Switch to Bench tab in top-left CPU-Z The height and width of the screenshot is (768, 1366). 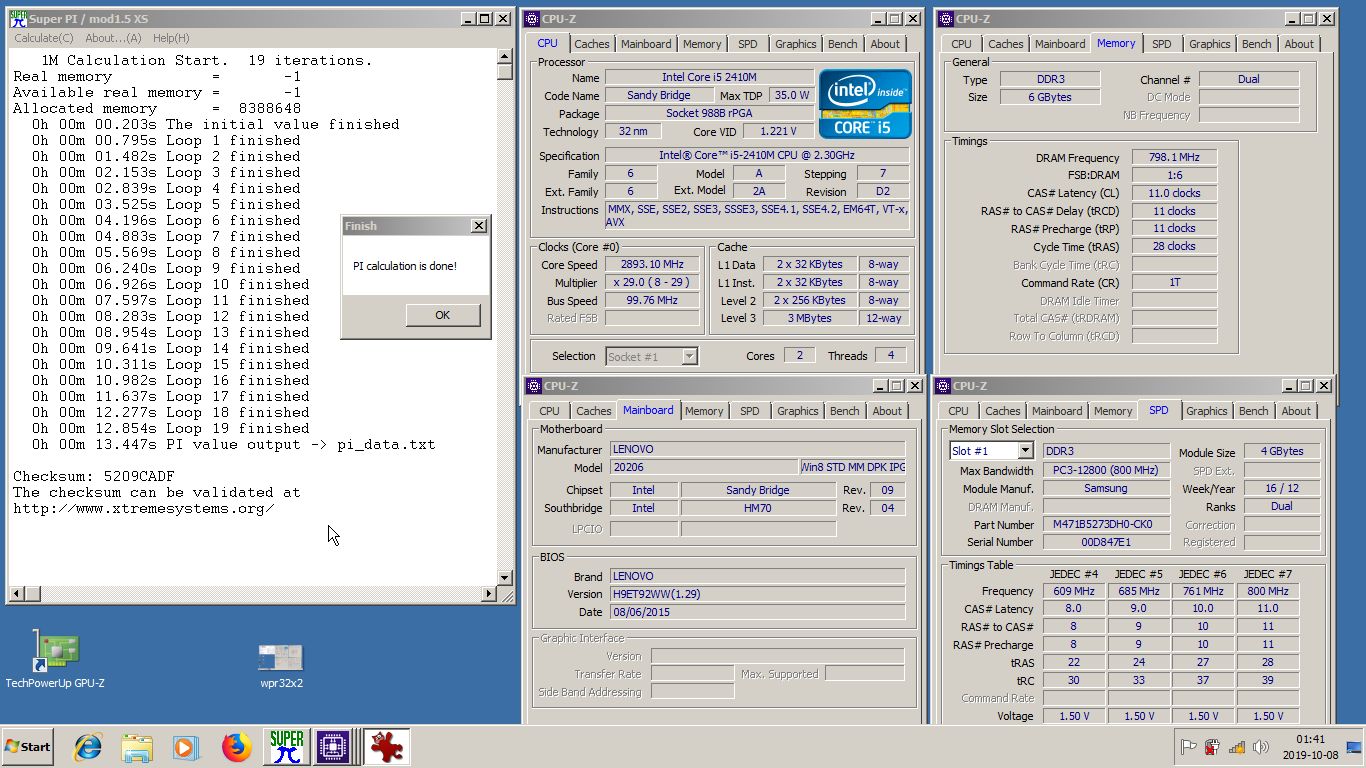click(843, 44)
